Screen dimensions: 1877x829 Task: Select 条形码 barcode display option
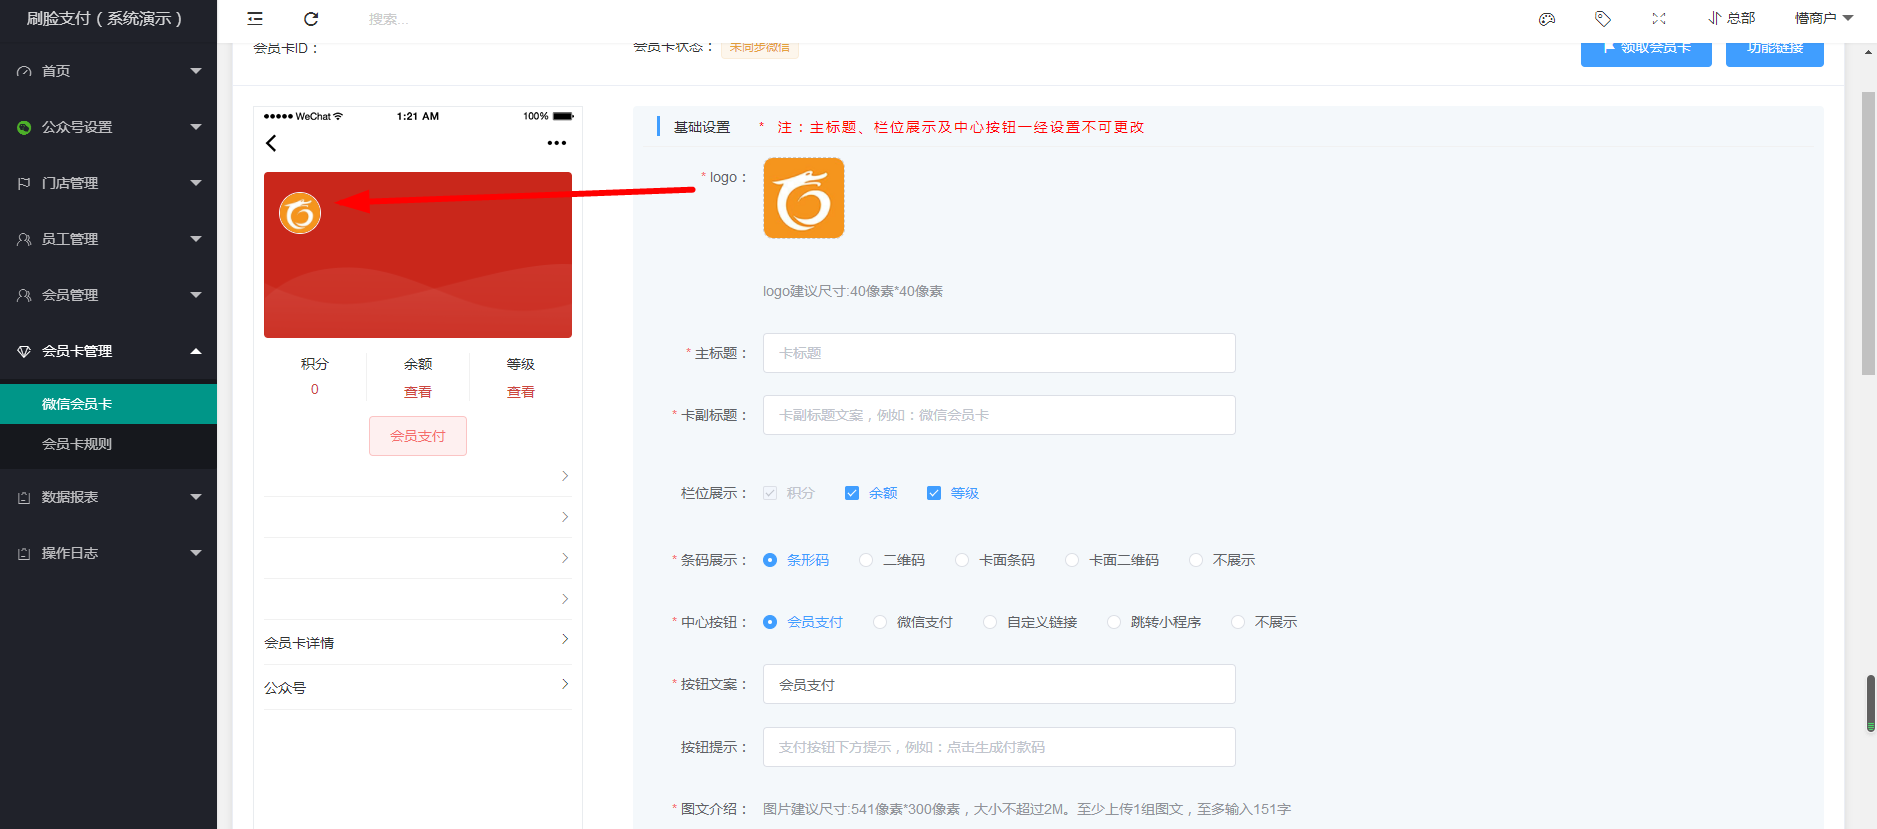pos(770,560)
